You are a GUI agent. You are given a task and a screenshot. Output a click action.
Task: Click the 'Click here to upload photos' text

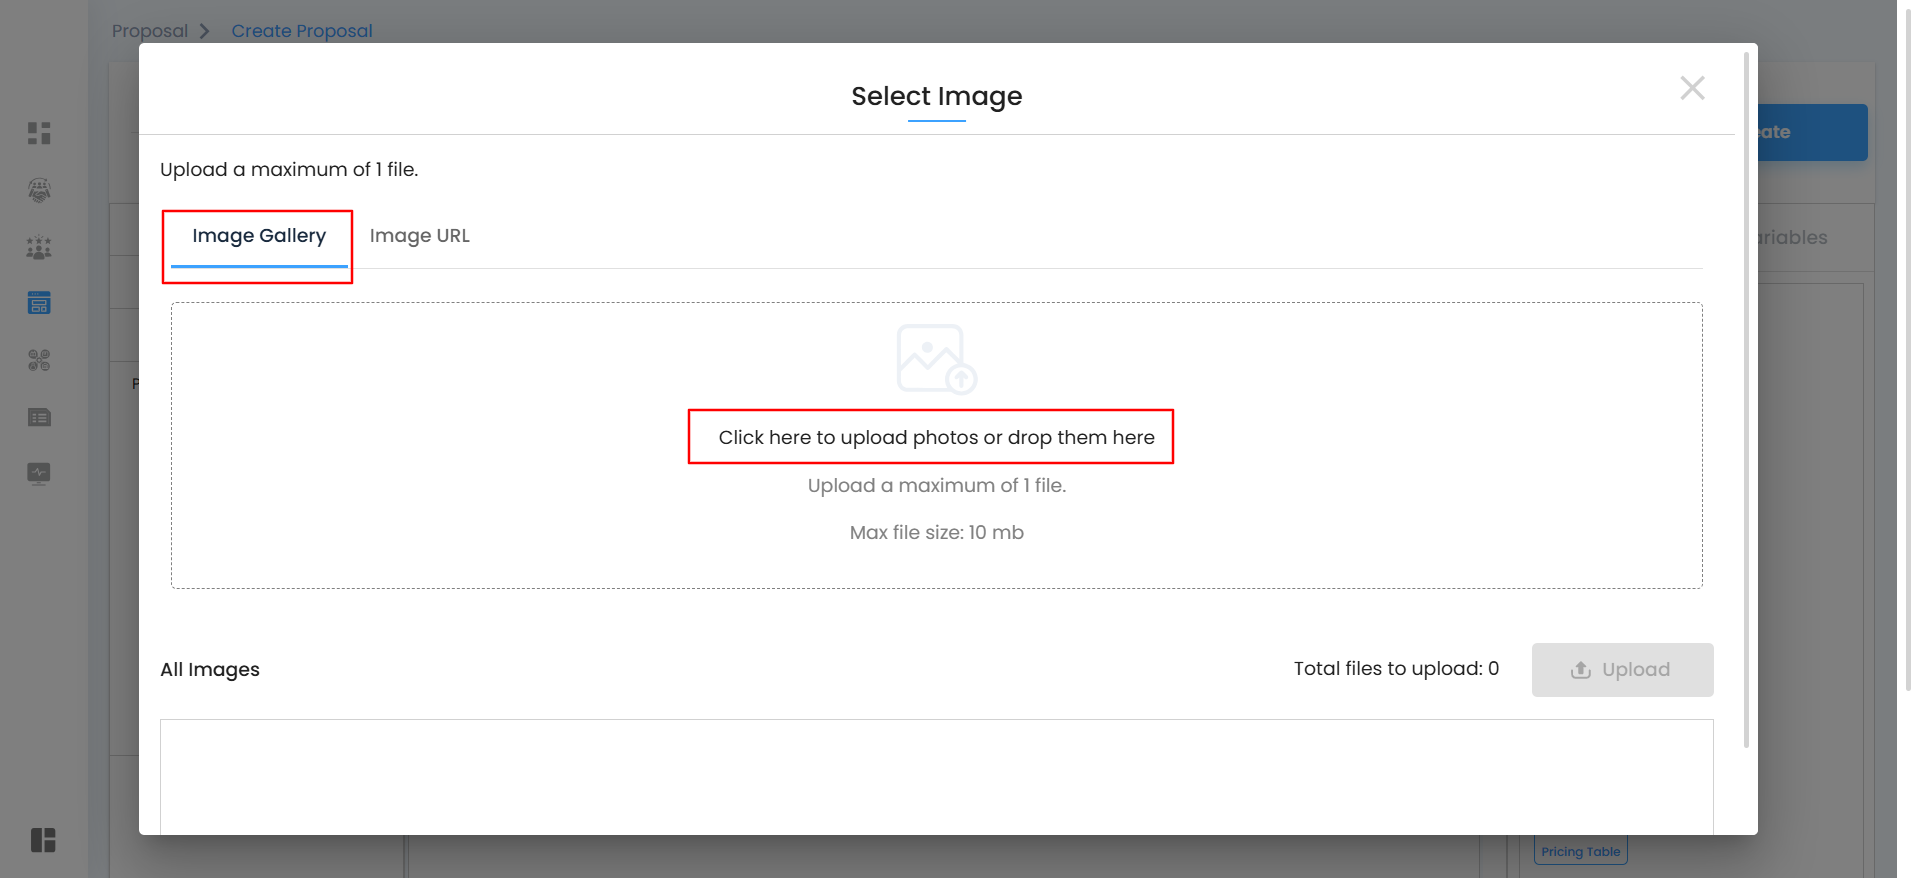coord(936,437)
